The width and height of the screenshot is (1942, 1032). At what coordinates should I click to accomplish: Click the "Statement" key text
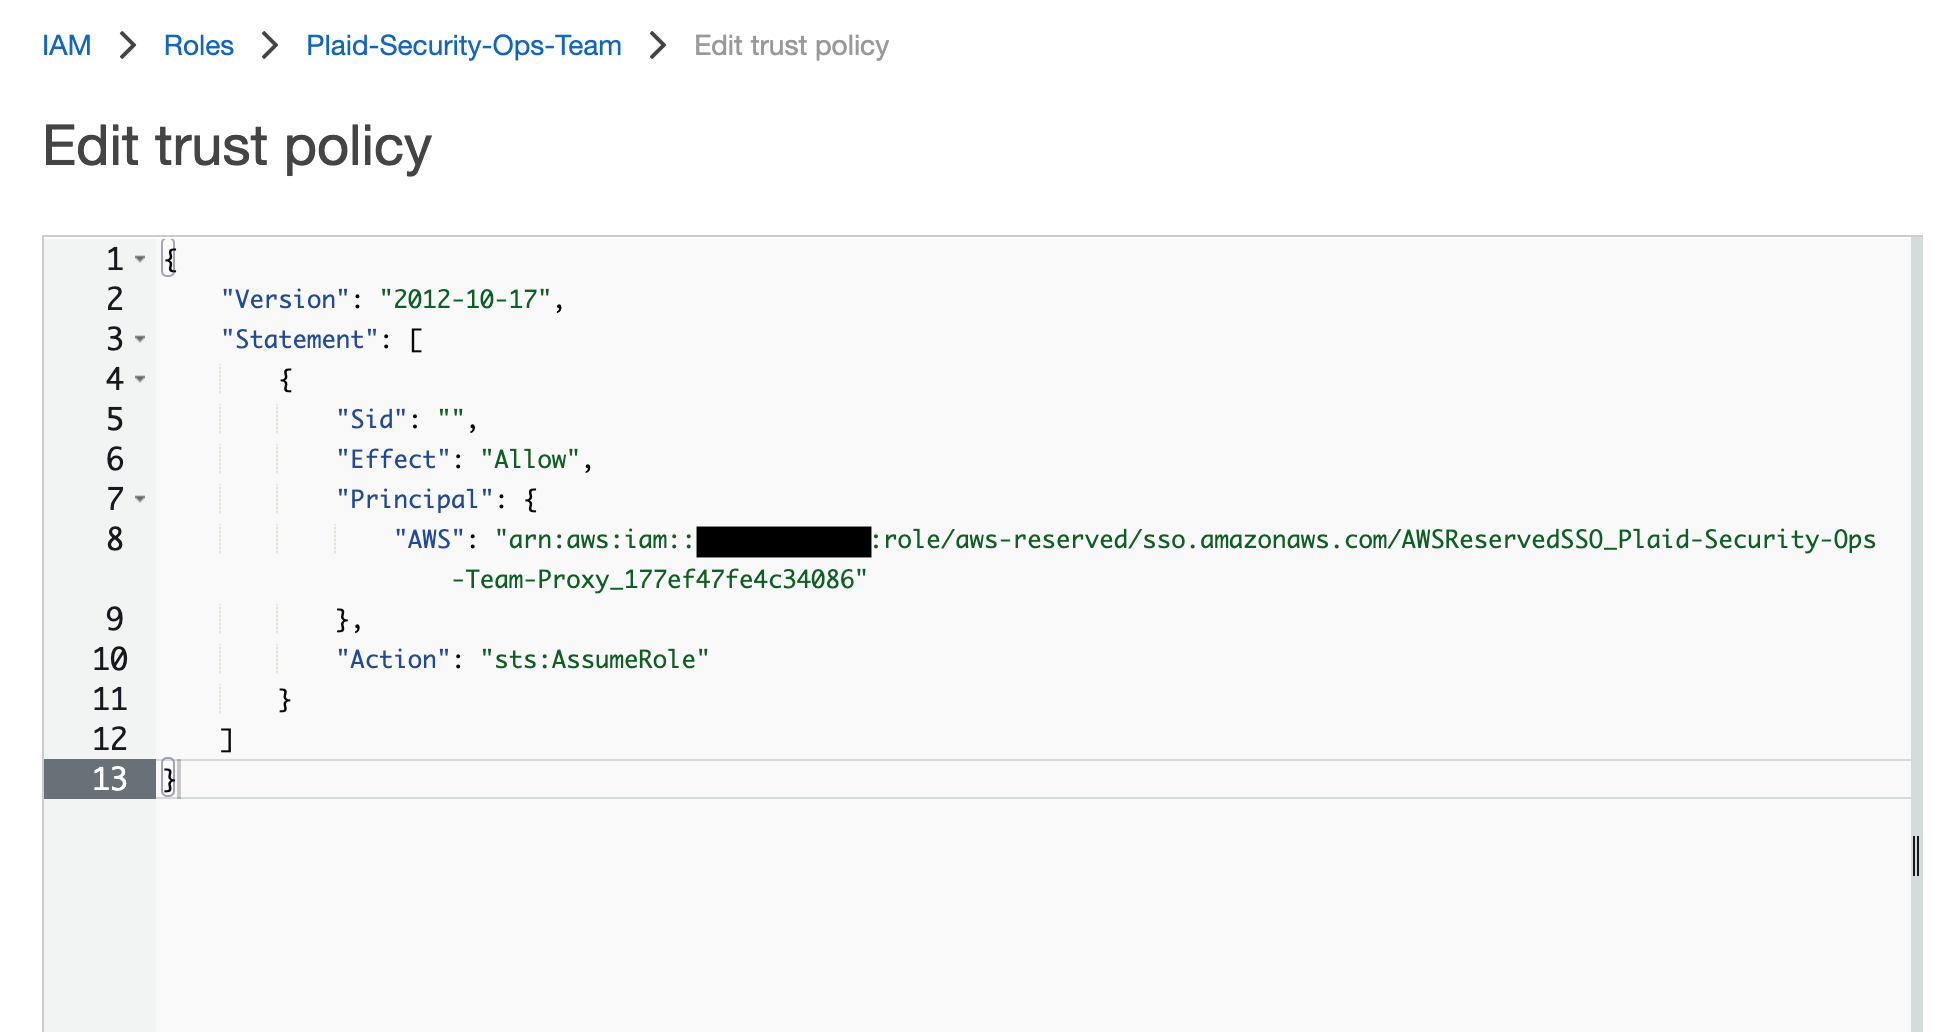pos(299,339)
